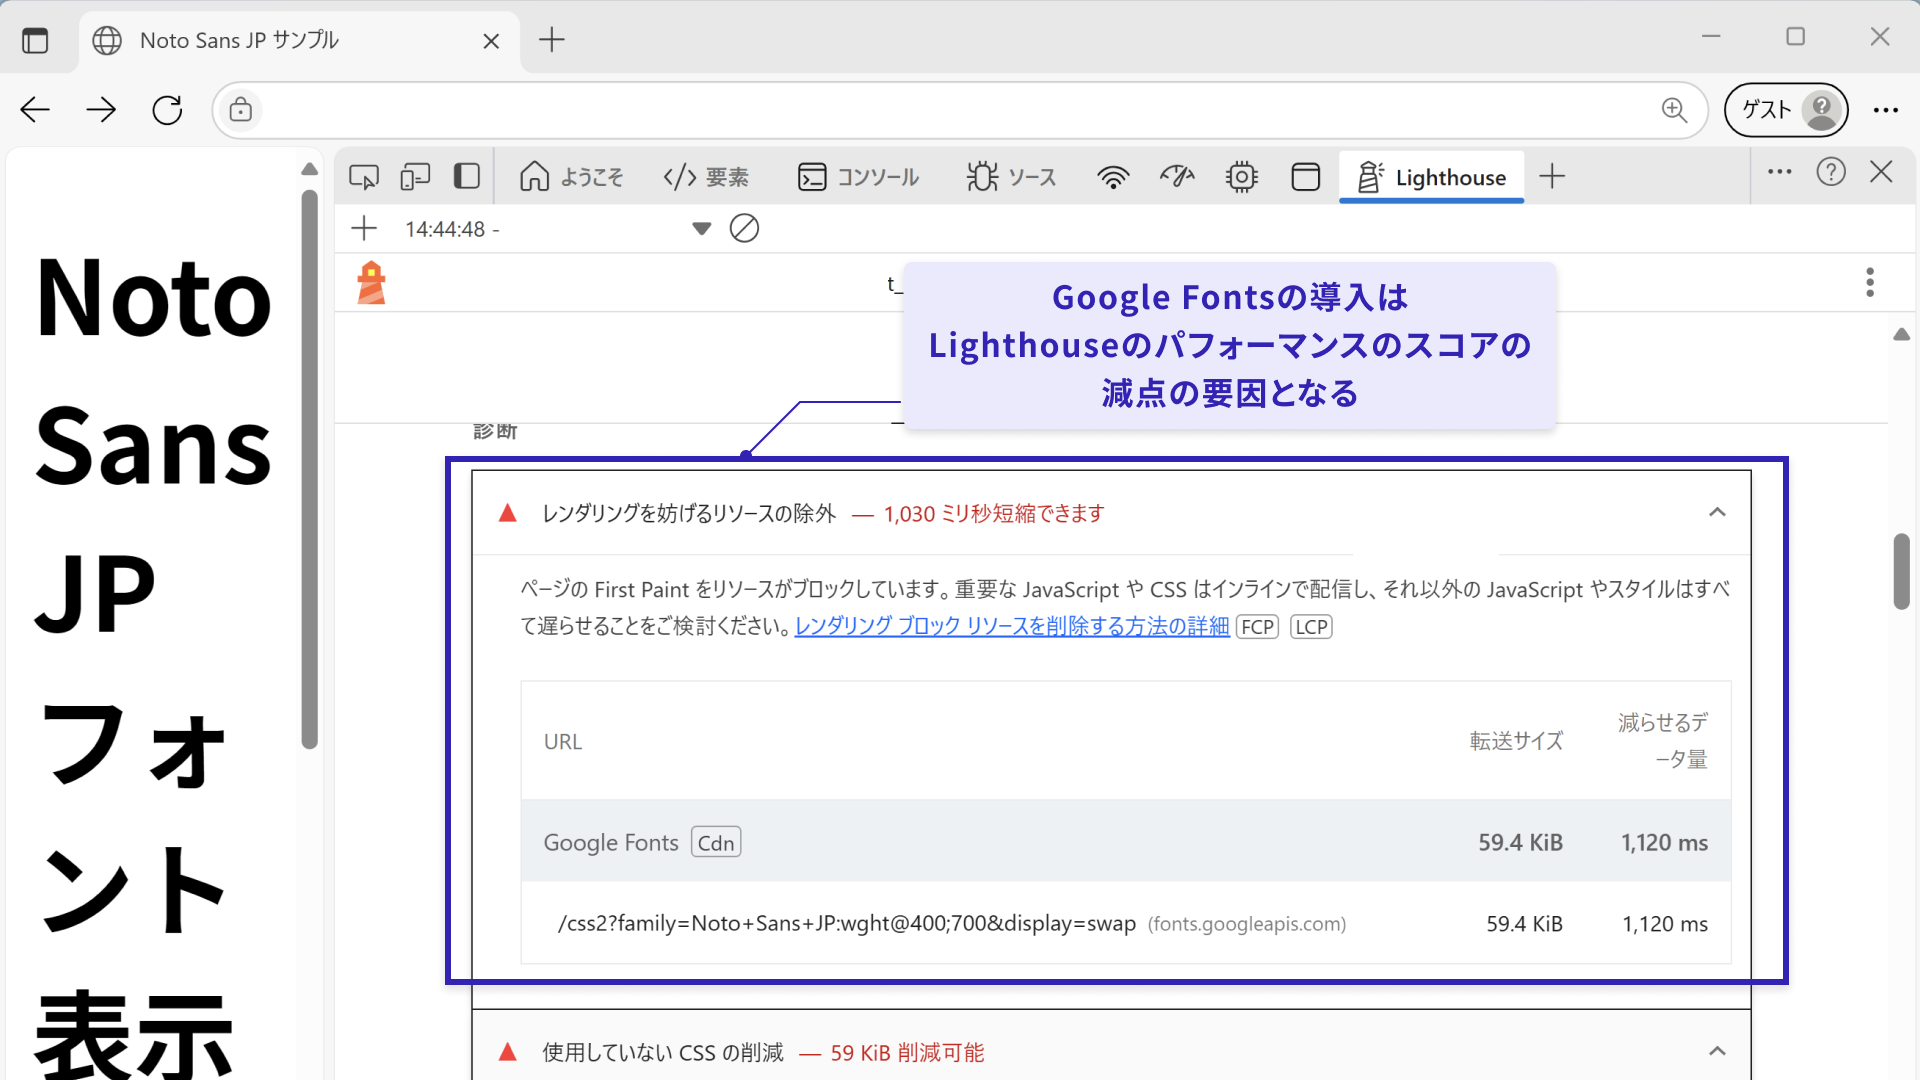Open the ゲスト profile button
1920x1080 pixels.
(1786, 110)
